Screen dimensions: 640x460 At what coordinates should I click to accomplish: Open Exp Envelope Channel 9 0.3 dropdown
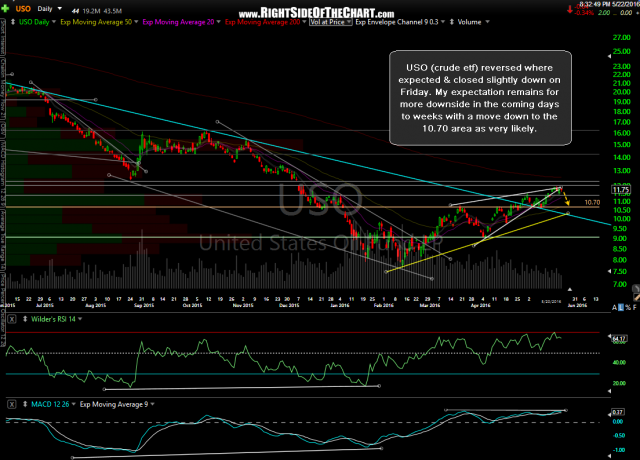(x=442, y=22)
